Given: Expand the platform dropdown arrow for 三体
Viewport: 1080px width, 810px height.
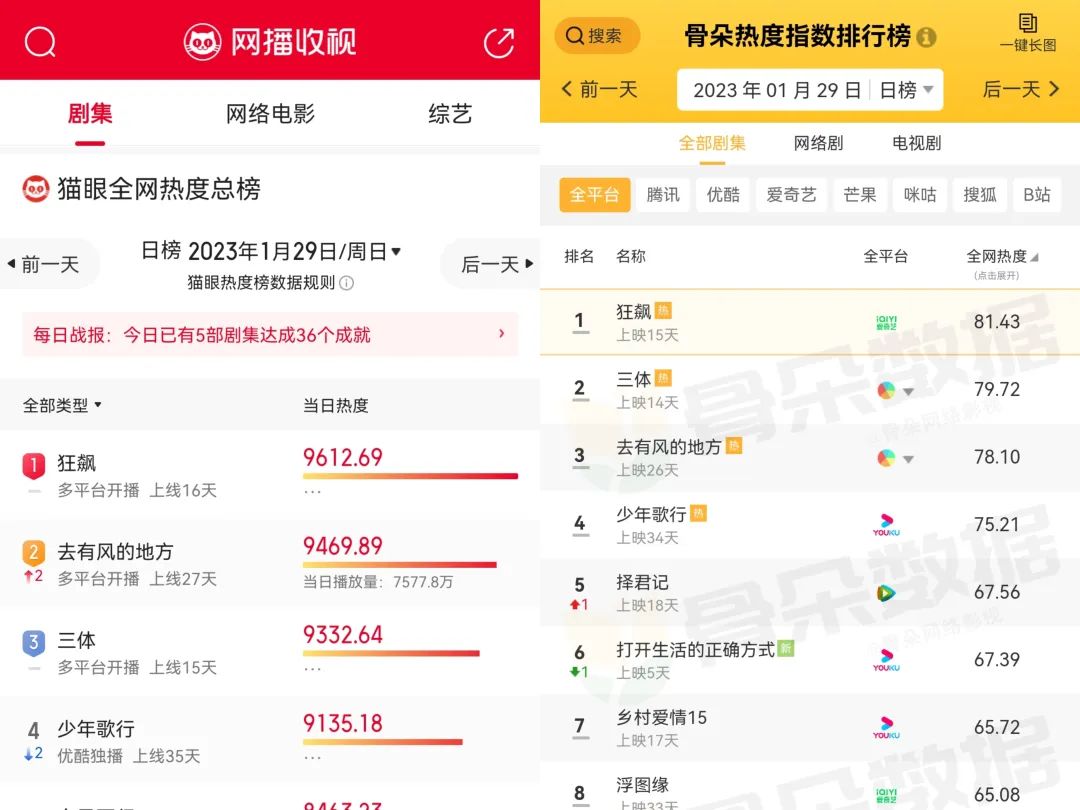Looking at the screenshot, I should pyautogui.click(x=908, y=391).
